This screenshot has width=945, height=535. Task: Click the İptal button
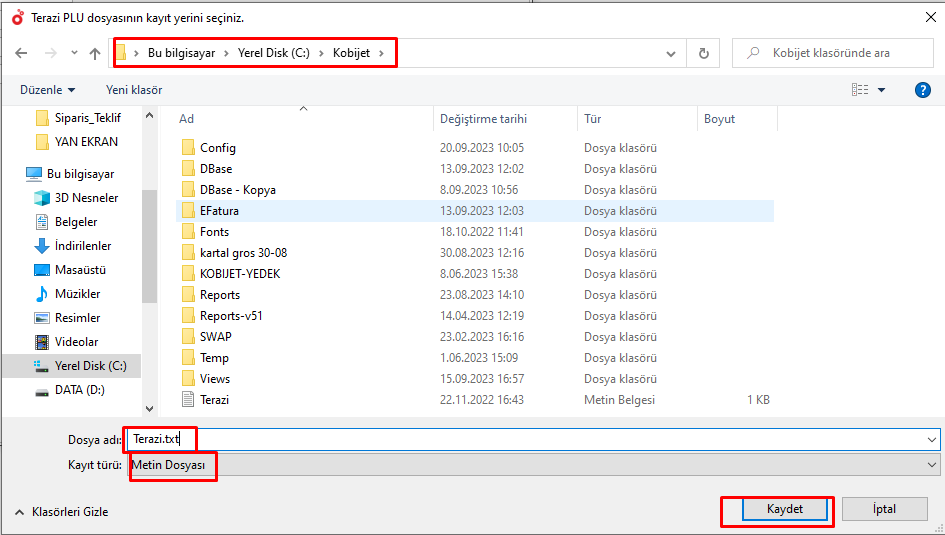[x=884, y=509]
